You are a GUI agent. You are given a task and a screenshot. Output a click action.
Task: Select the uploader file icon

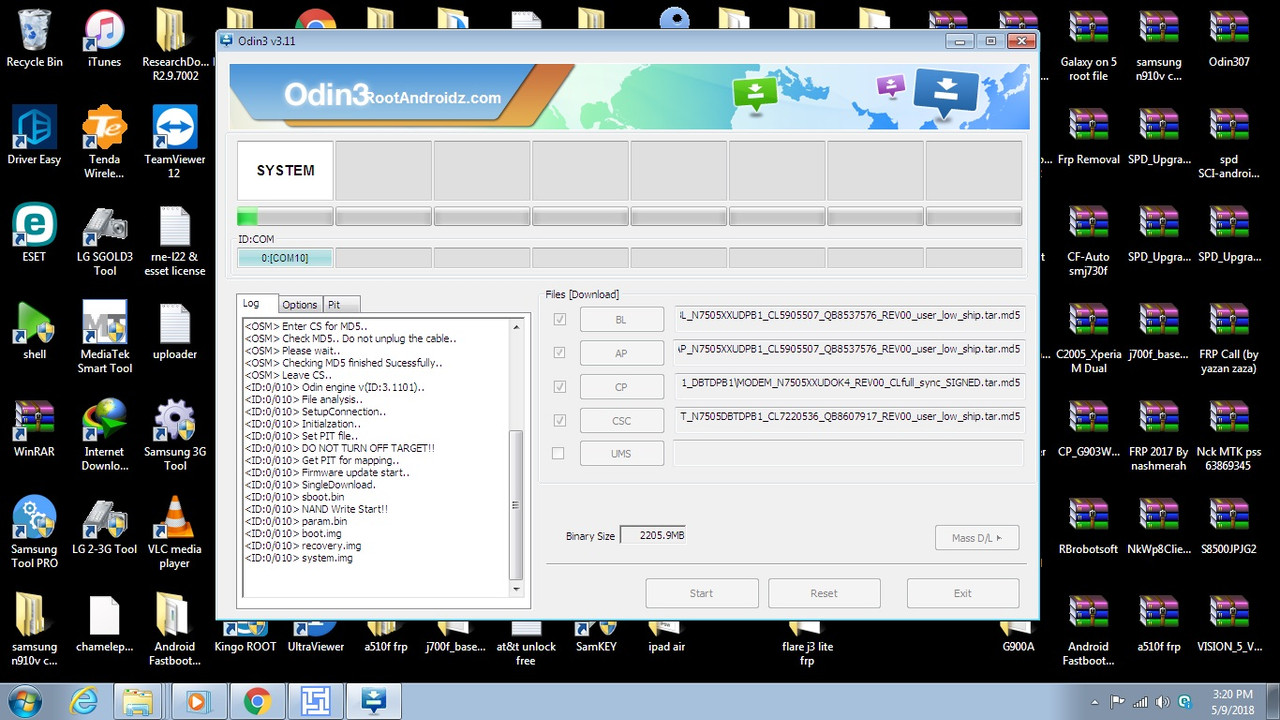(174, 331)
